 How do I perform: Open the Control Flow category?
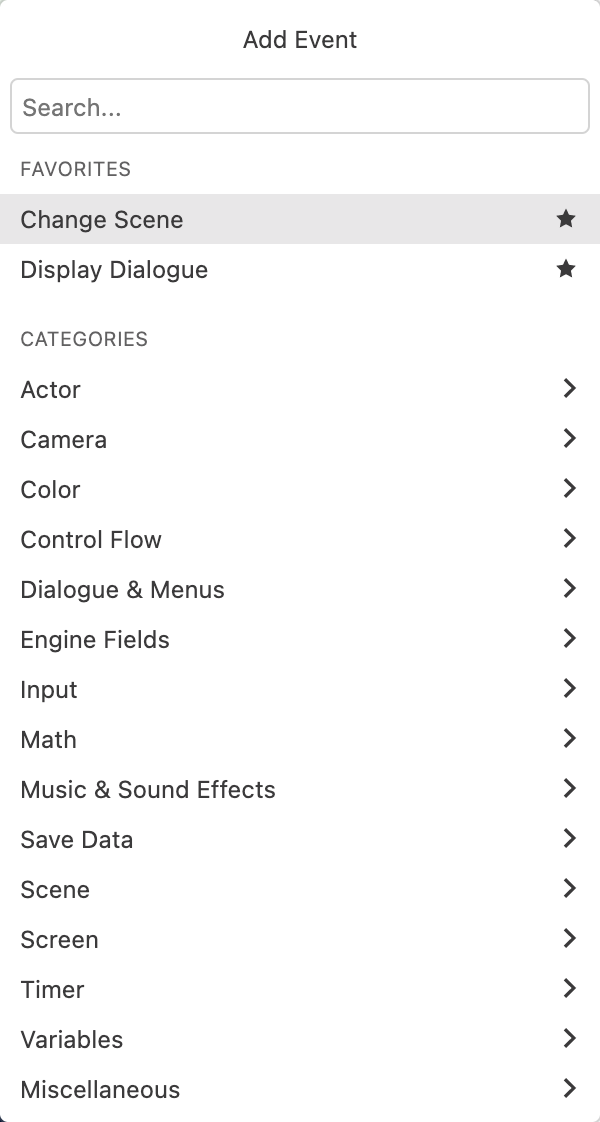coord(91,540)
